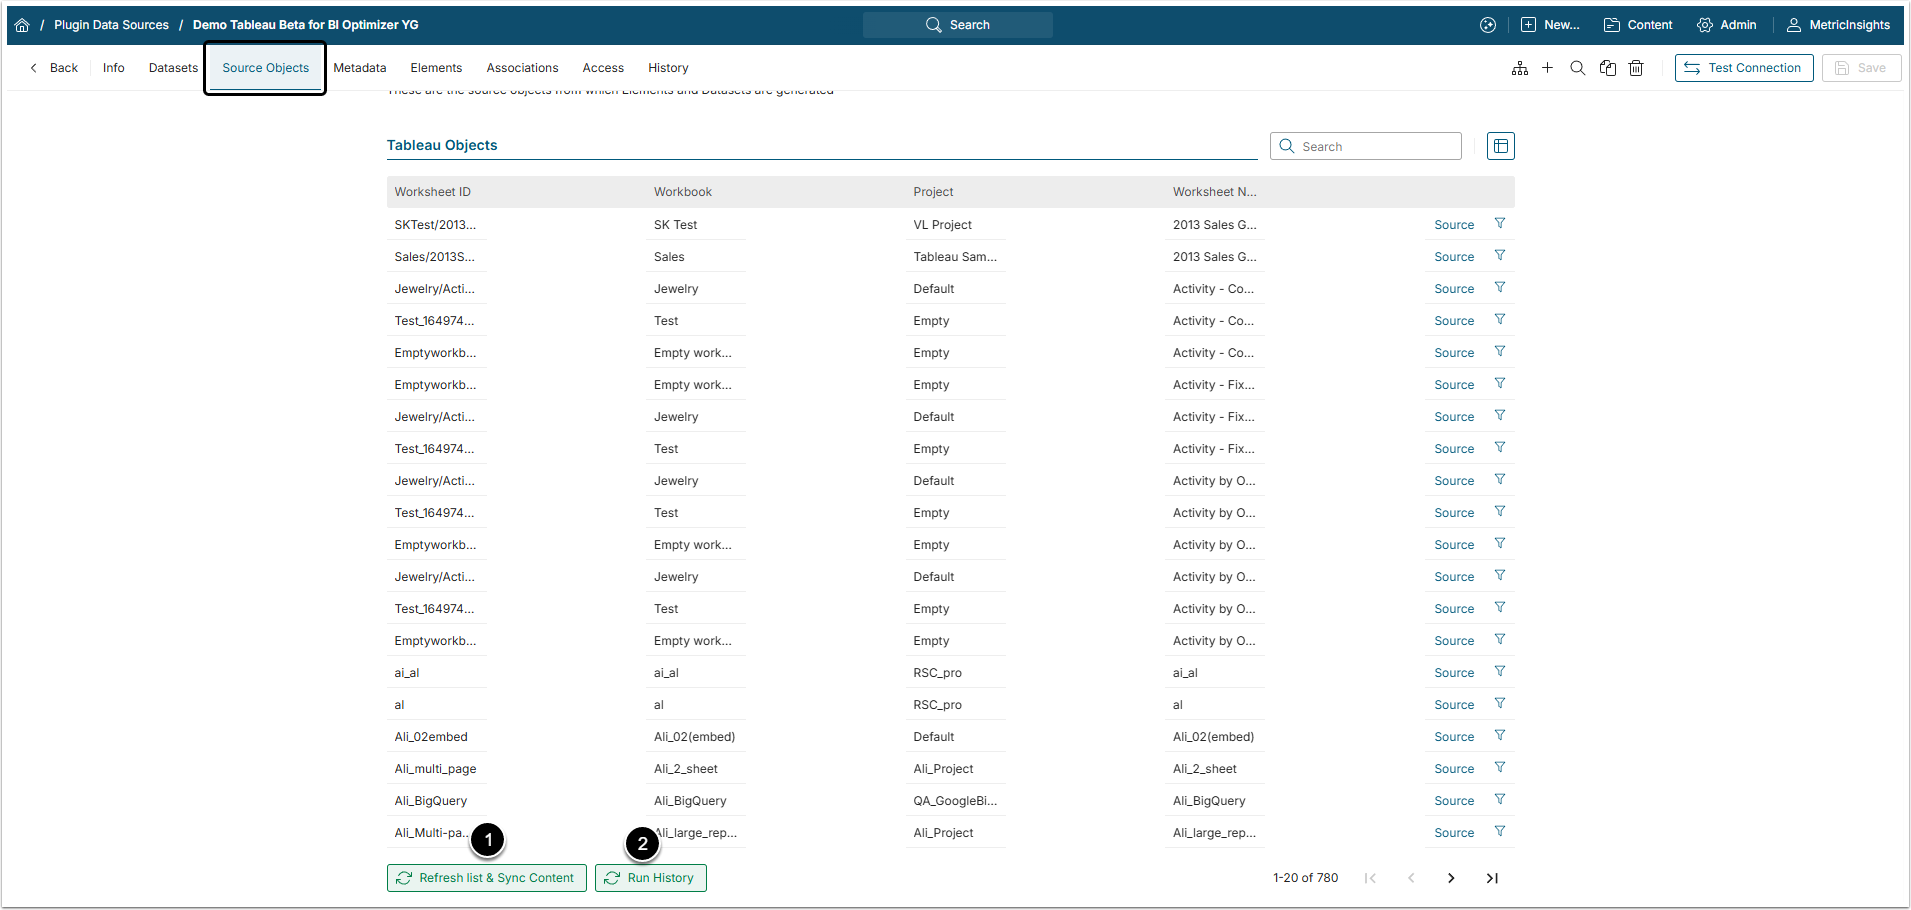Click the plus icon in toolbar
This screenshot has height=910, width=1911.
(x=1547, y=68)
